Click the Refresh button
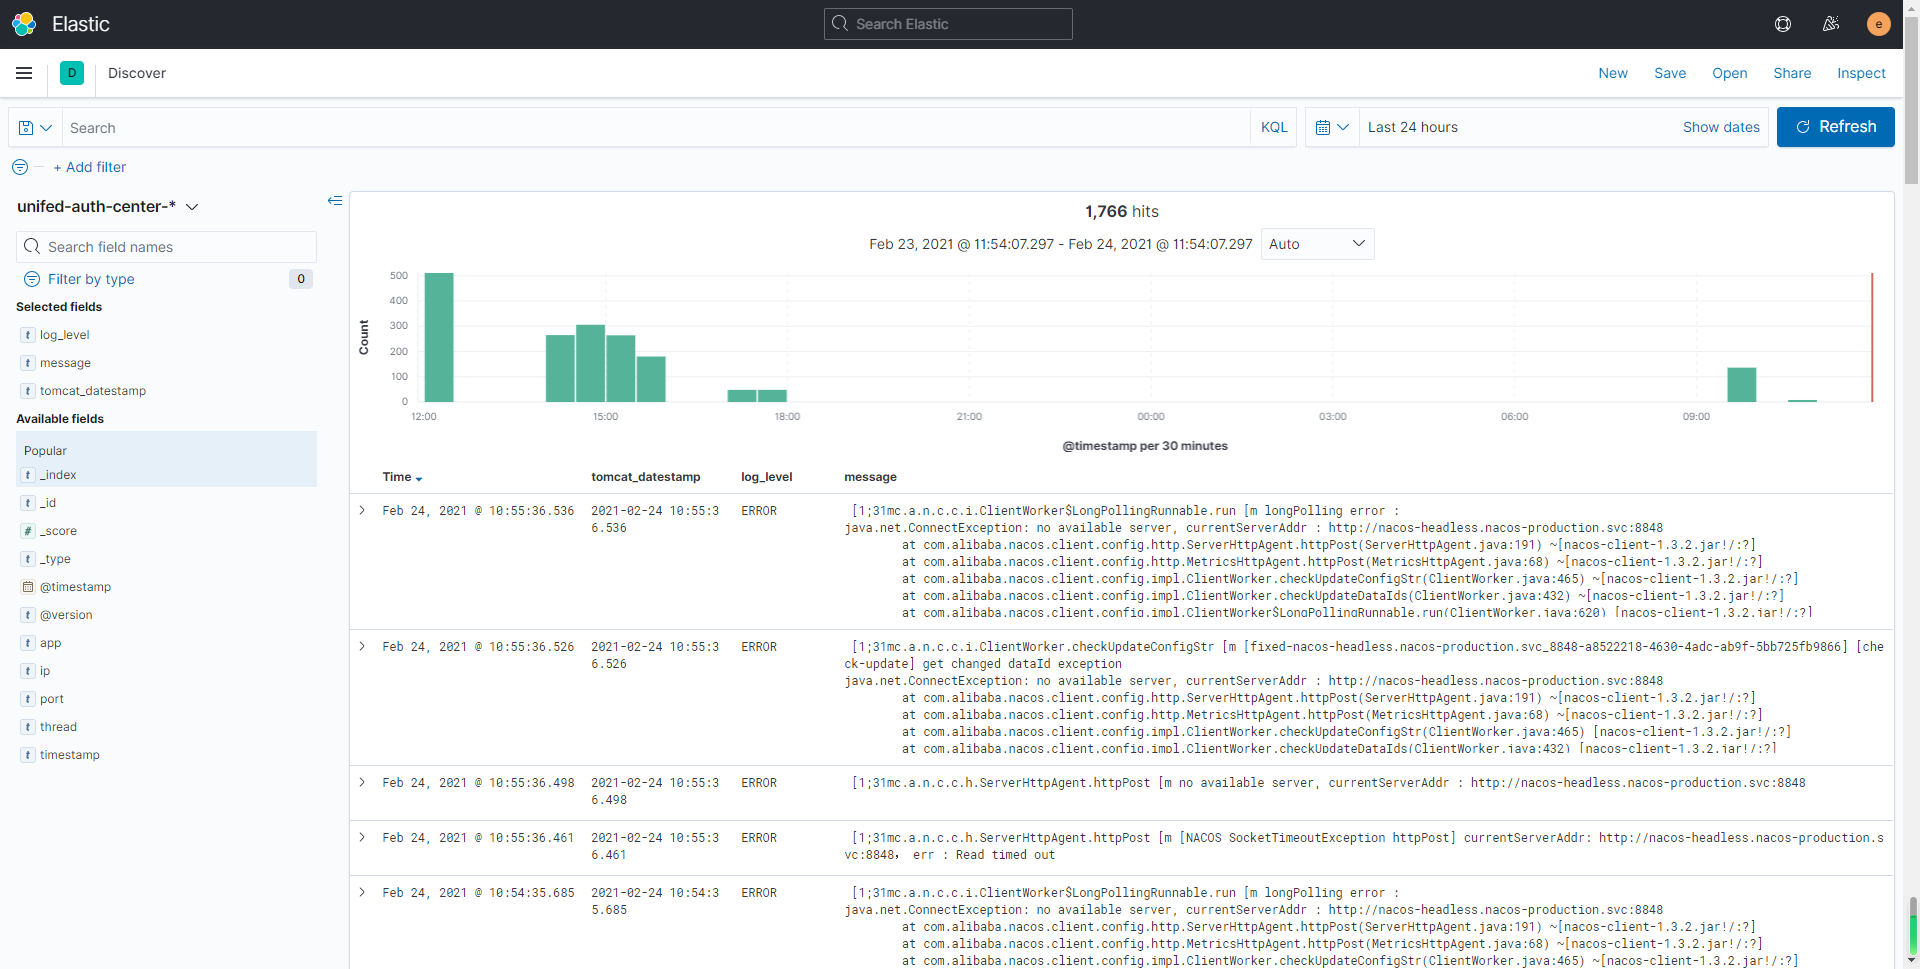 coord(1835,127)
